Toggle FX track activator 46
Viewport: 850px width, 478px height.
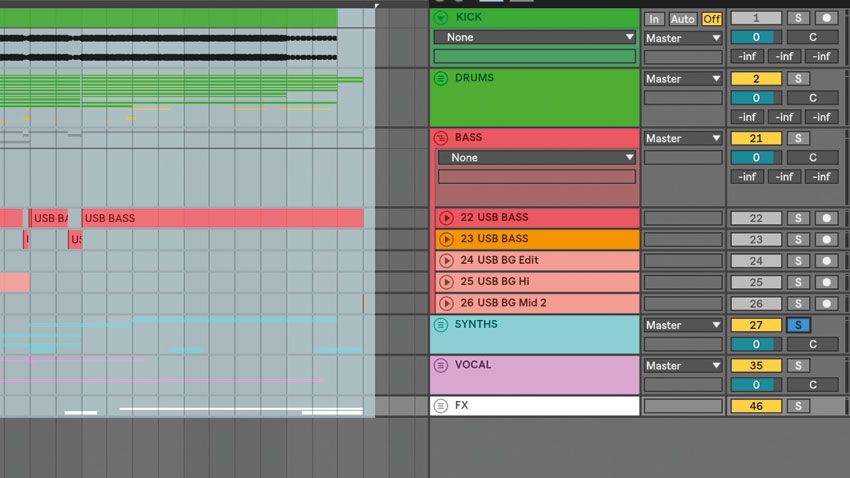coord(756,406)
